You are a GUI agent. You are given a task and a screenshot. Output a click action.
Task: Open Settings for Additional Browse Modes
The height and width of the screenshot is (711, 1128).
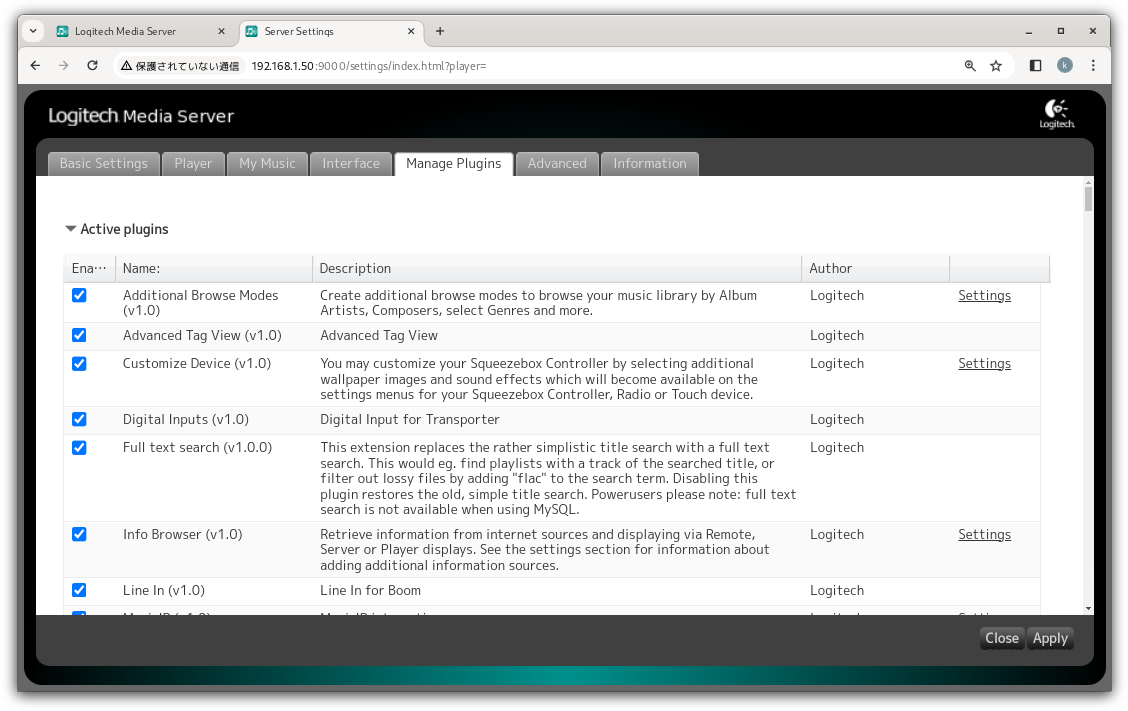click(984, 296)
